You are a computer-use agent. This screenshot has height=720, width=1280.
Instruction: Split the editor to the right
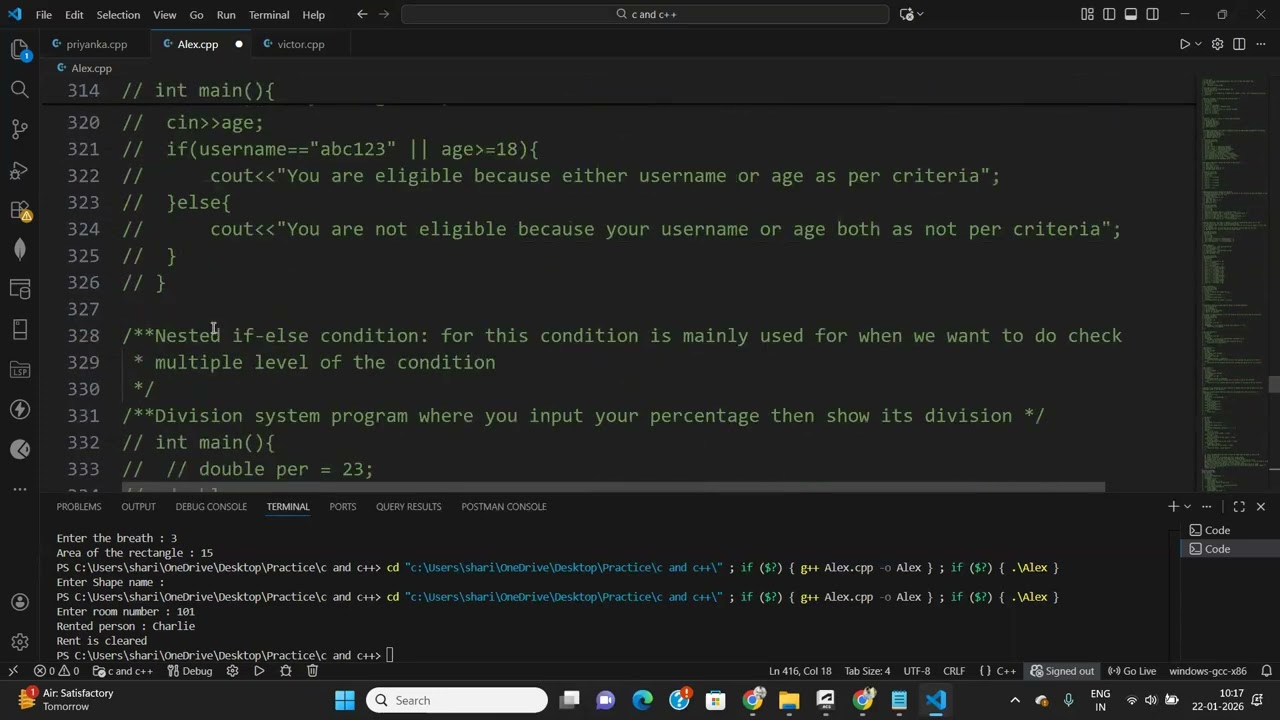pos(1239,44)
